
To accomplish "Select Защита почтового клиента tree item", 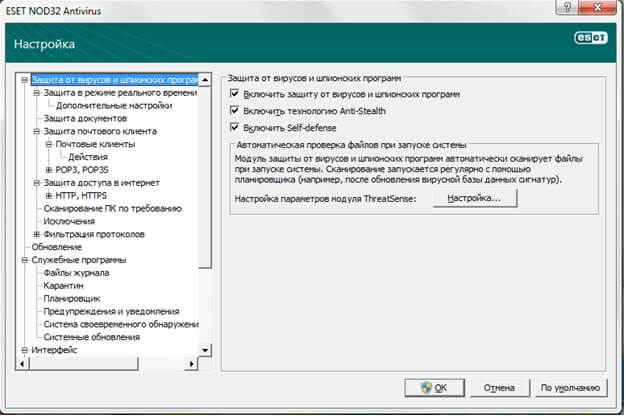I will click(x=100, y=131).
